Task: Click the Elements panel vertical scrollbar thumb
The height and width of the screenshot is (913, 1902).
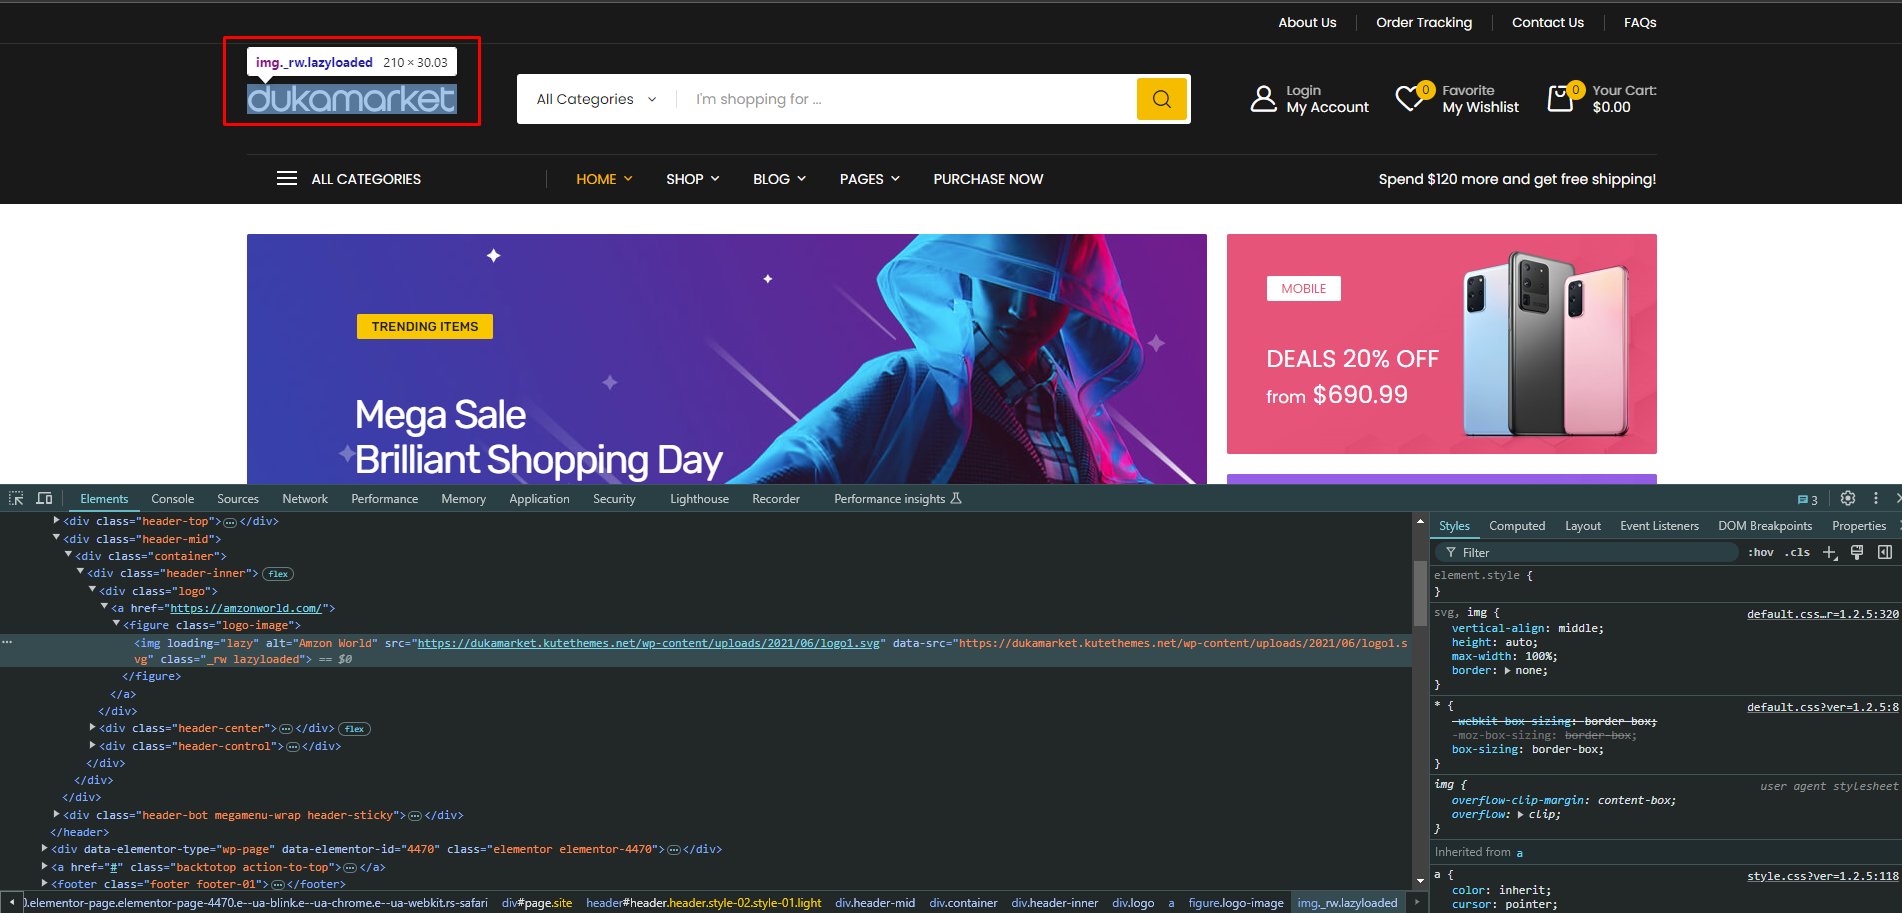Action: pyautogui.click(x=1419, y=592)
